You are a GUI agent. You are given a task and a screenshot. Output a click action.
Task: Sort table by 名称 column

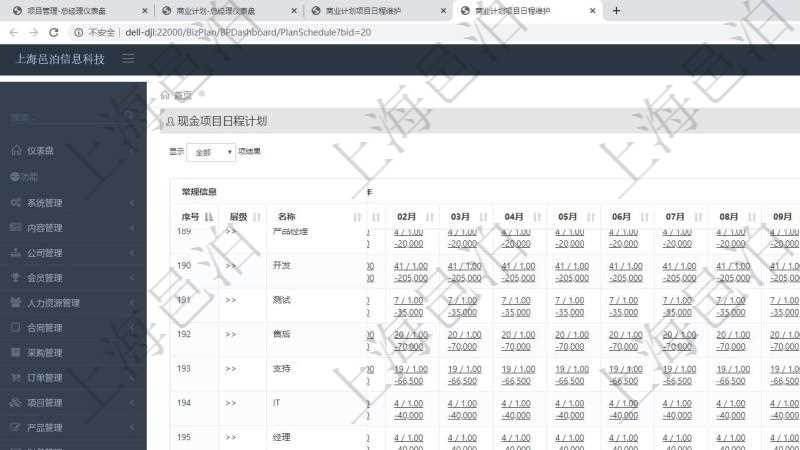[357, 217]
